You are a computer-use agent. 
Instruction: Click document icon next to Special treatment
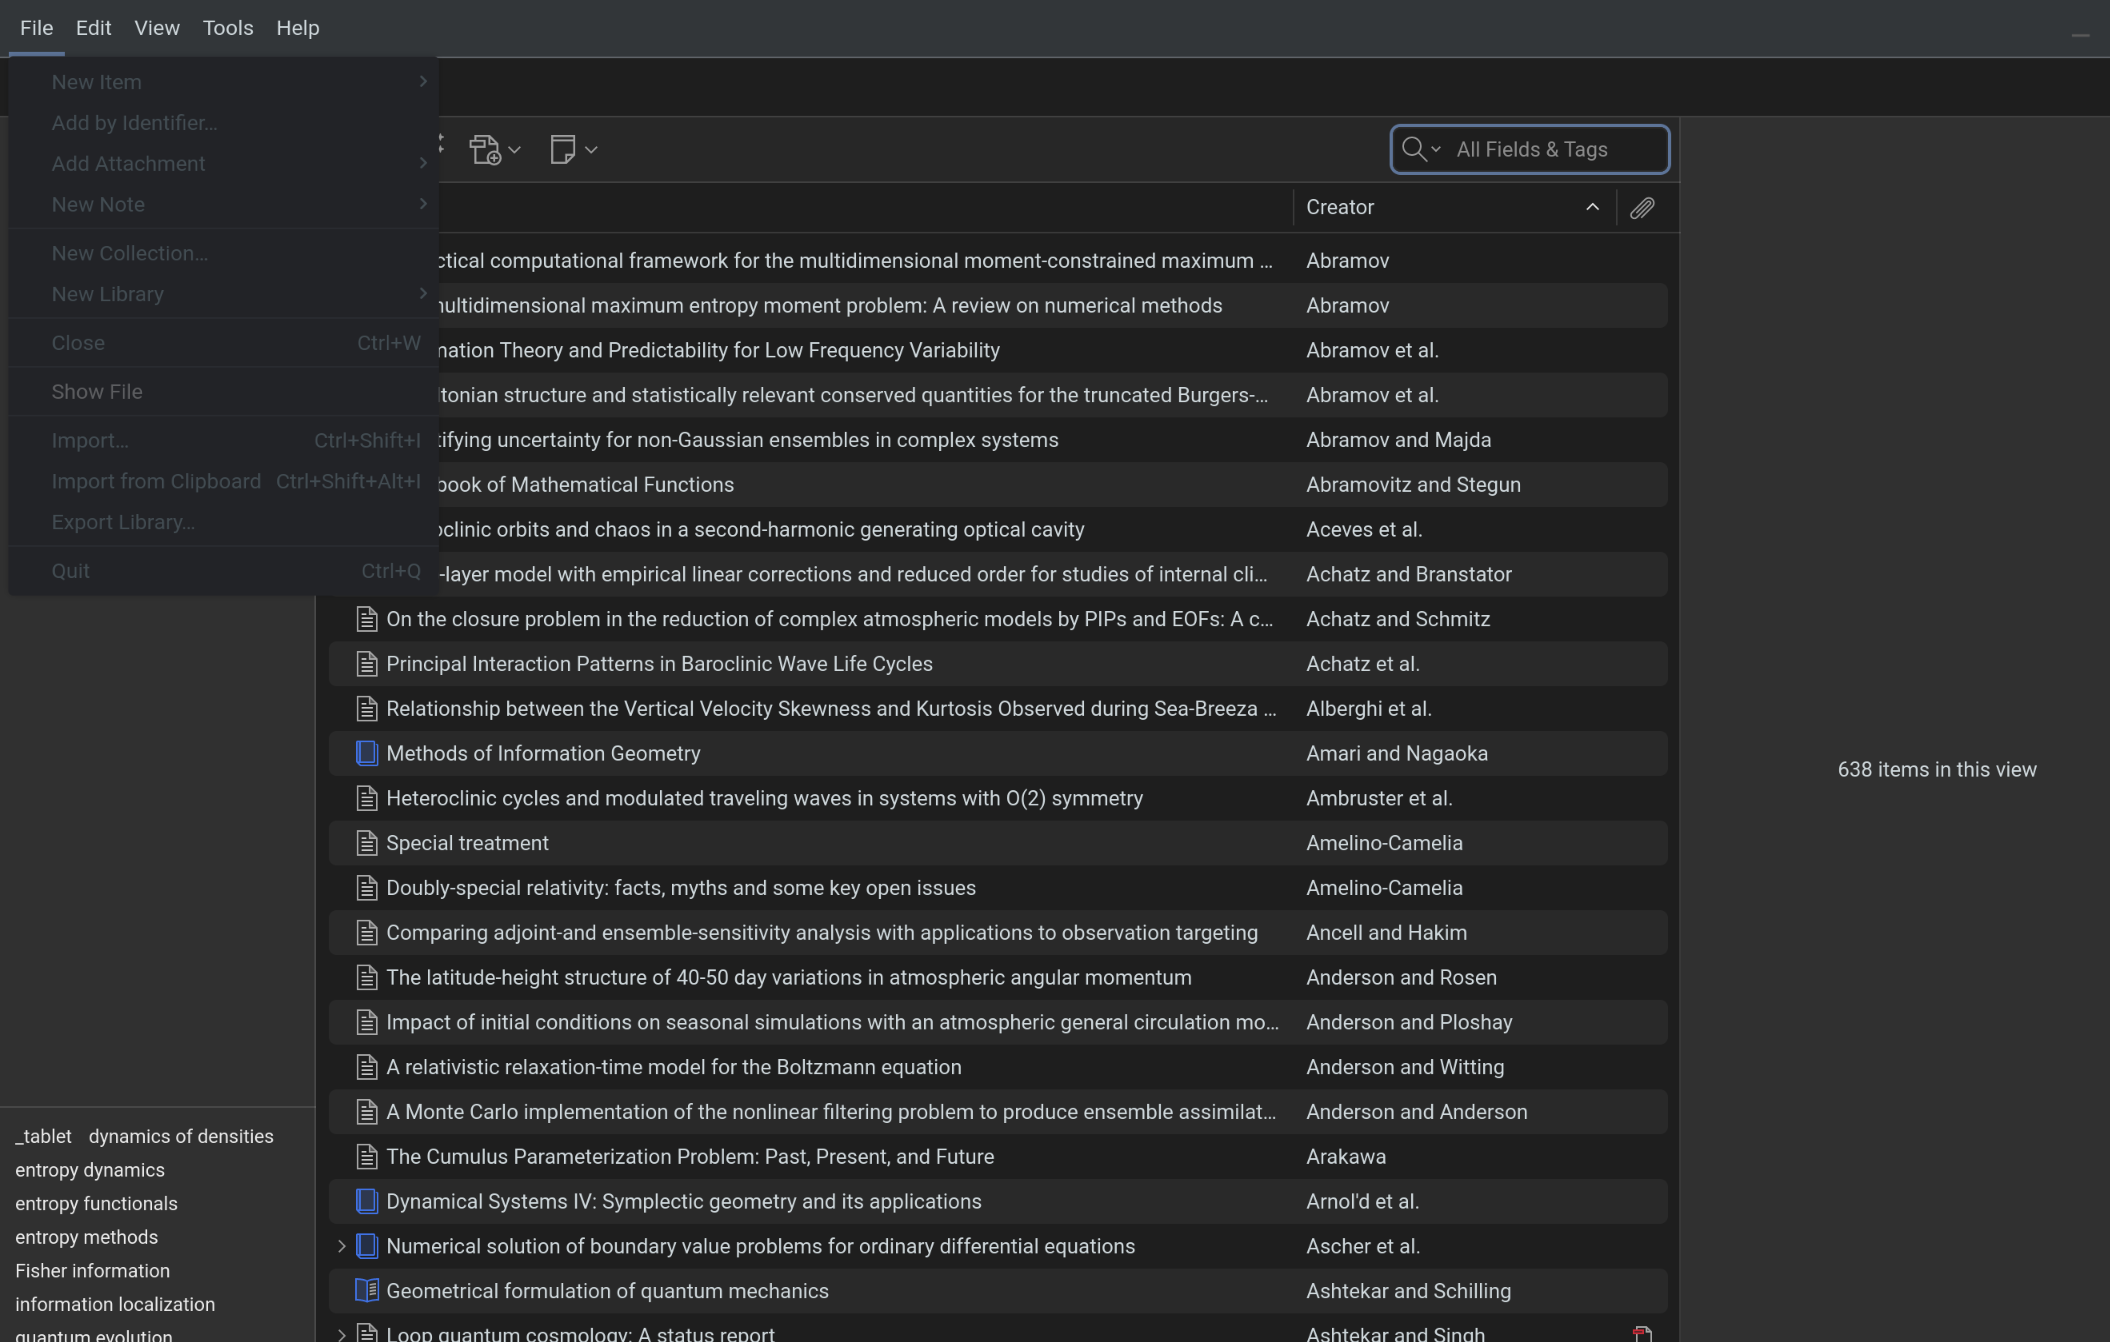[x=367, y=844]
